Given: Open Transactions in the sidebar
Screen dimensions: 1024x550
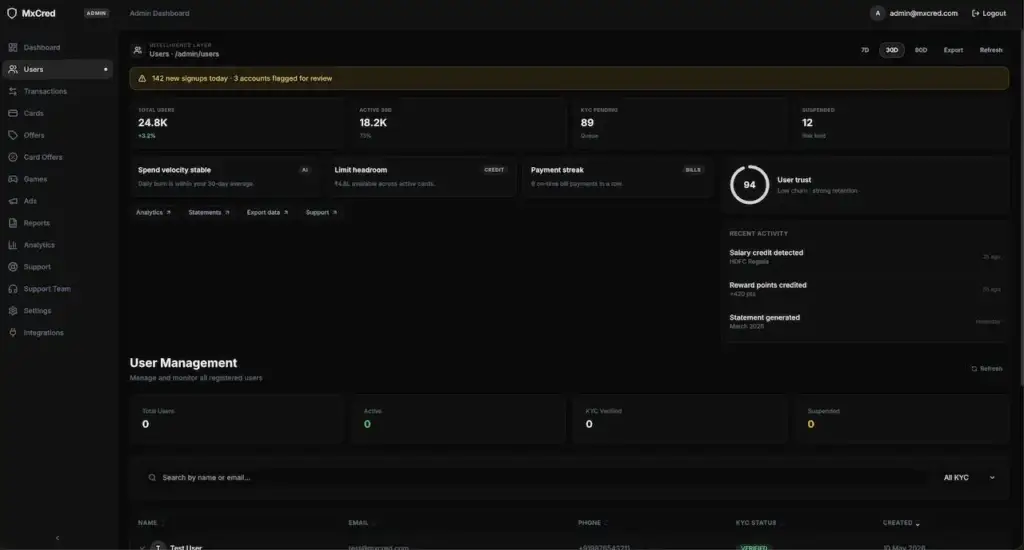Looking at the screenshot, I should (57, 91).
